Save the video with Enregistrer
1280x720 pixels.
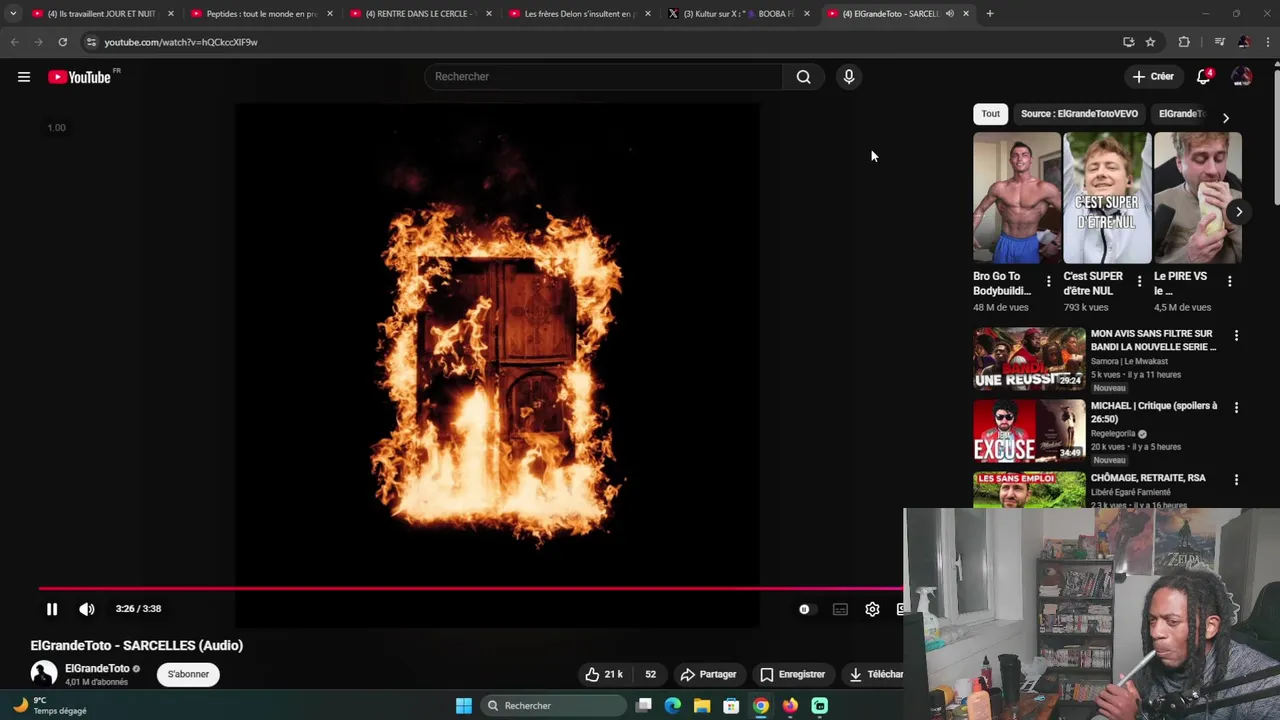tap(793, 674)
